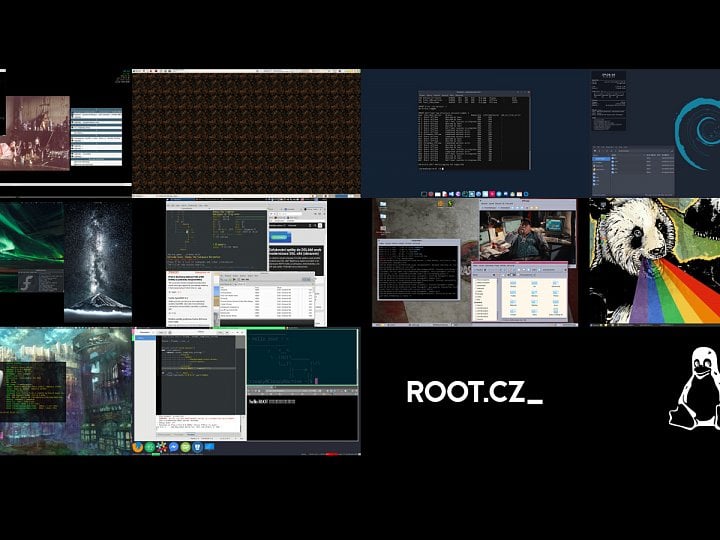Open the green icon right of Messenger

(x=186, y=447)
